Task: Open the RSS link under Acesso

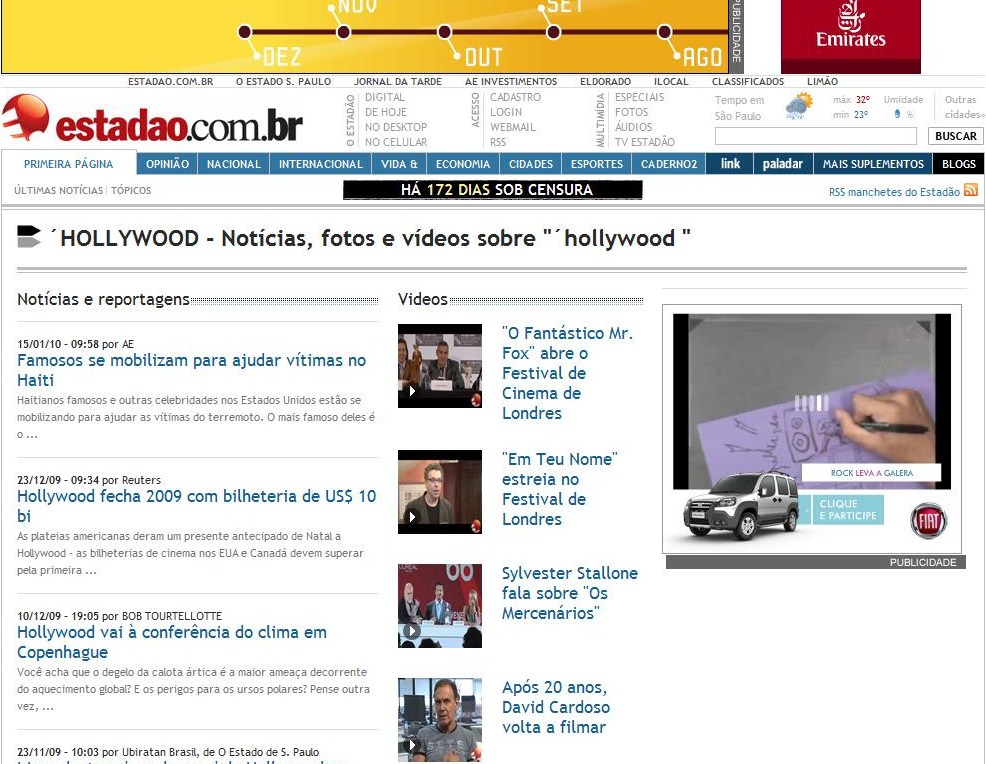Action: pyautogui.click(x=498, y=142)
